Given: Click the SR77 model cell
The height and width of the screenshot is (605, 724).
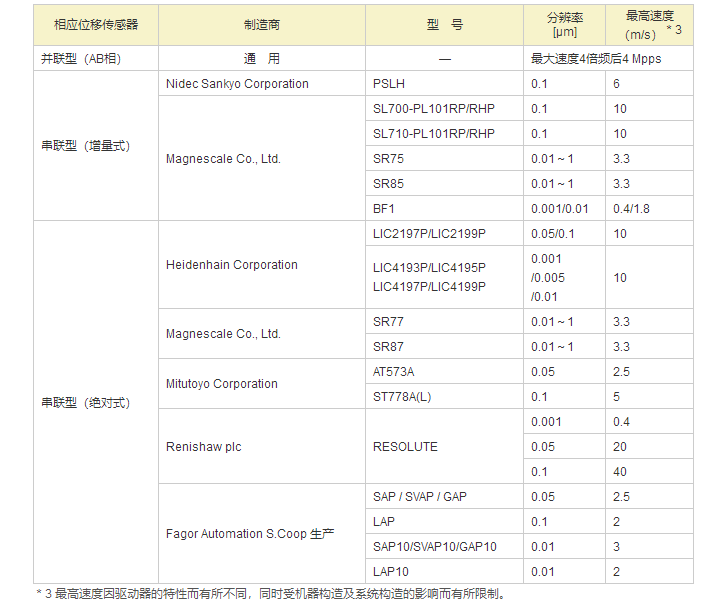Looking at the screenshot, I should coord(444,321).
